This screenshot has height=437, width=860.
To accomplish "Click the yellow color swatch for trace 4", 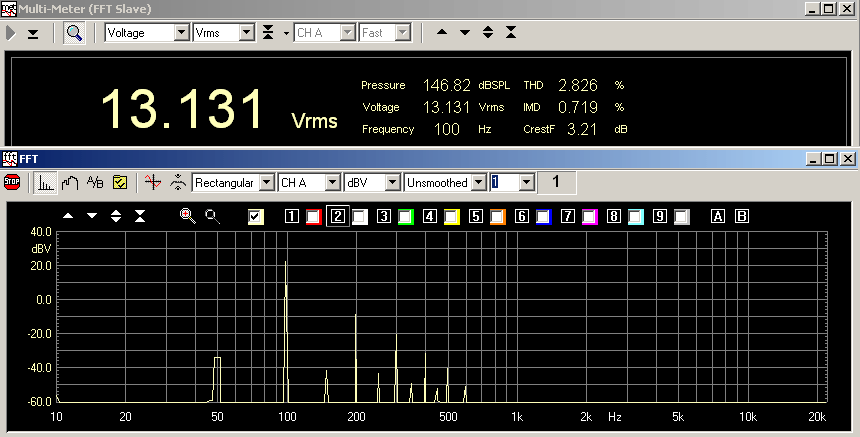I will click(x=451, y=216).
